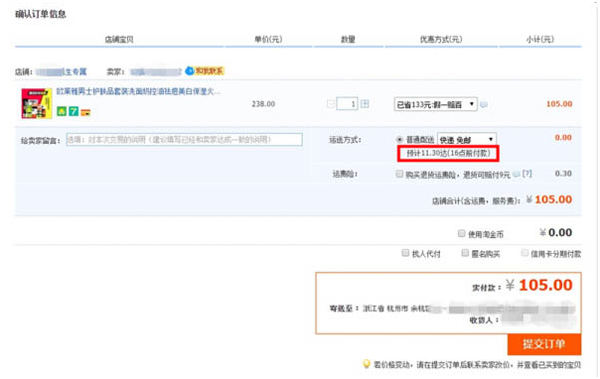Click the info bubble beside the discount dropdown

pyautogui.click(x=484, y=104)
